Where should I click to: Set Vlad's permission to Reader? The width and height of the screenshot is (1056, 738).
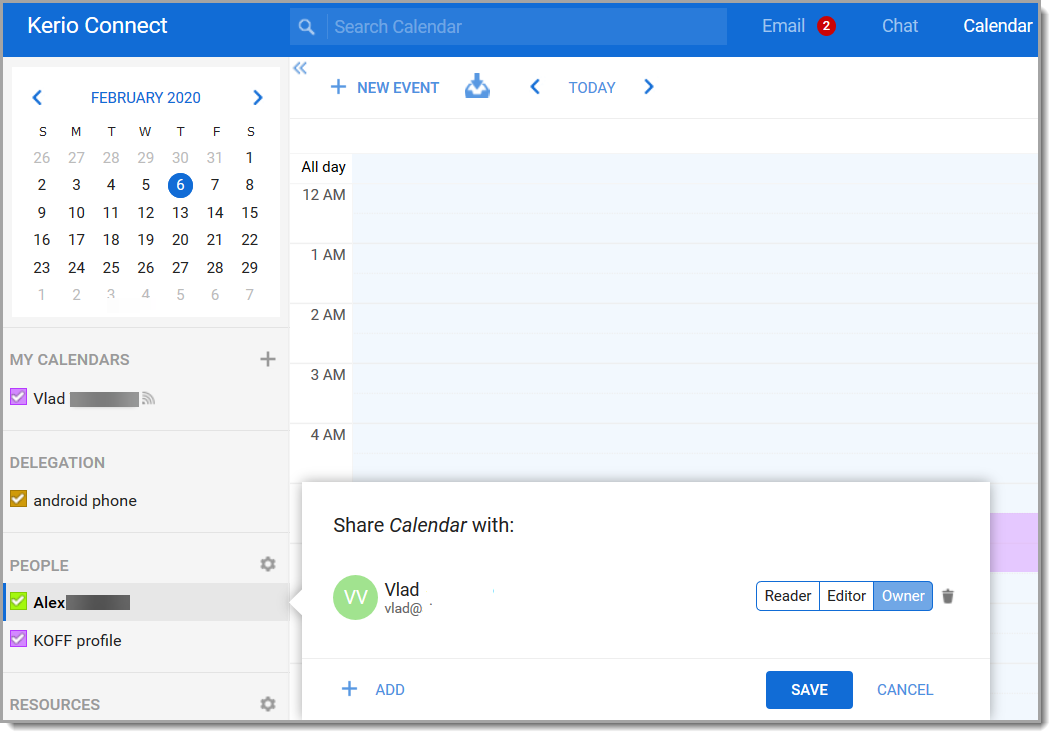tap(788, 596)
